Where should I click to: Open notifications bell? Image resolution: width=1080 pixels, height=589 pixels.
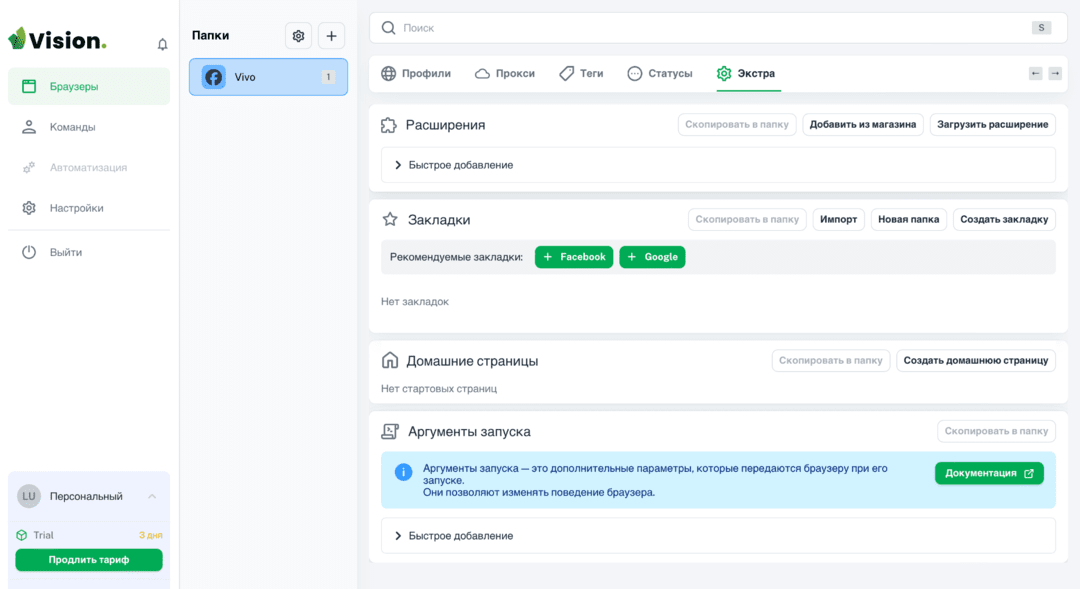[x=163, y=44]
